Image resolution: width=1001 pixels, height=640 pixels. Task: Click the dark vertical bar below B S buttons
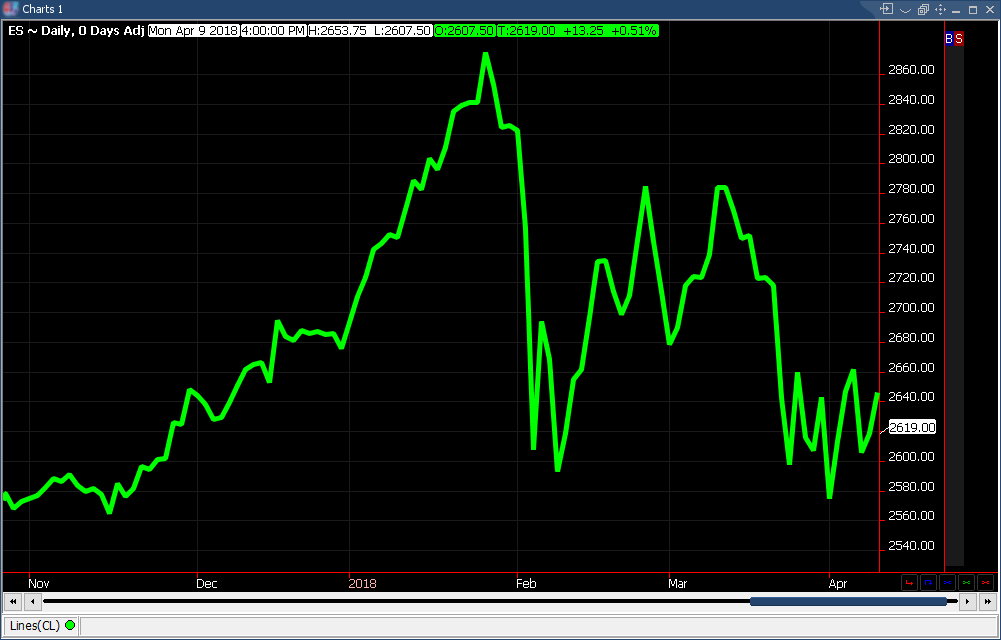(x=954, y=305)
